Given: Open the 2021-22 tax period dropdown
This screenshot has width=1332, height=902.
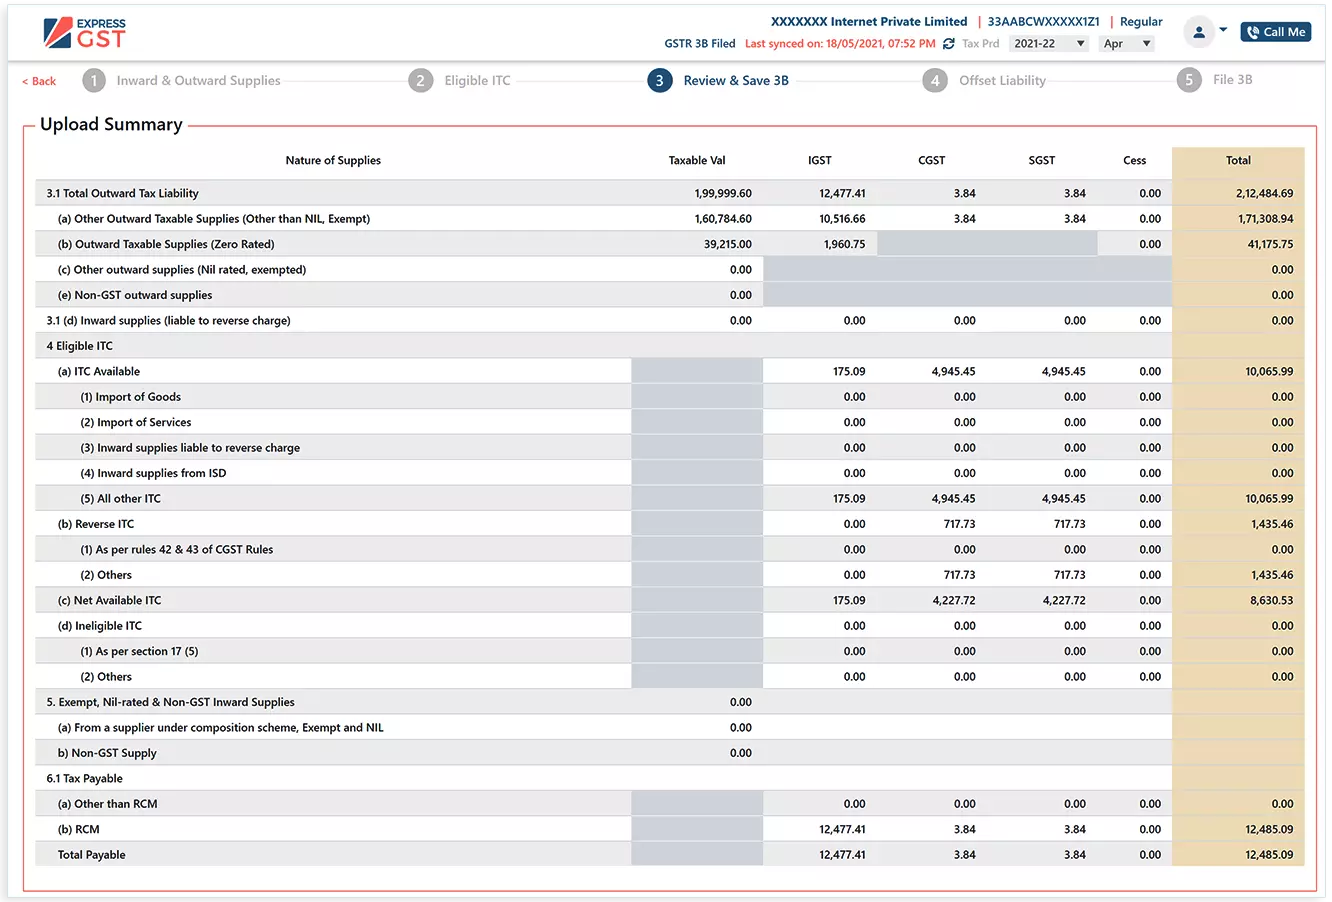Looking at the screenshot, I should [x=1049, y=44].
